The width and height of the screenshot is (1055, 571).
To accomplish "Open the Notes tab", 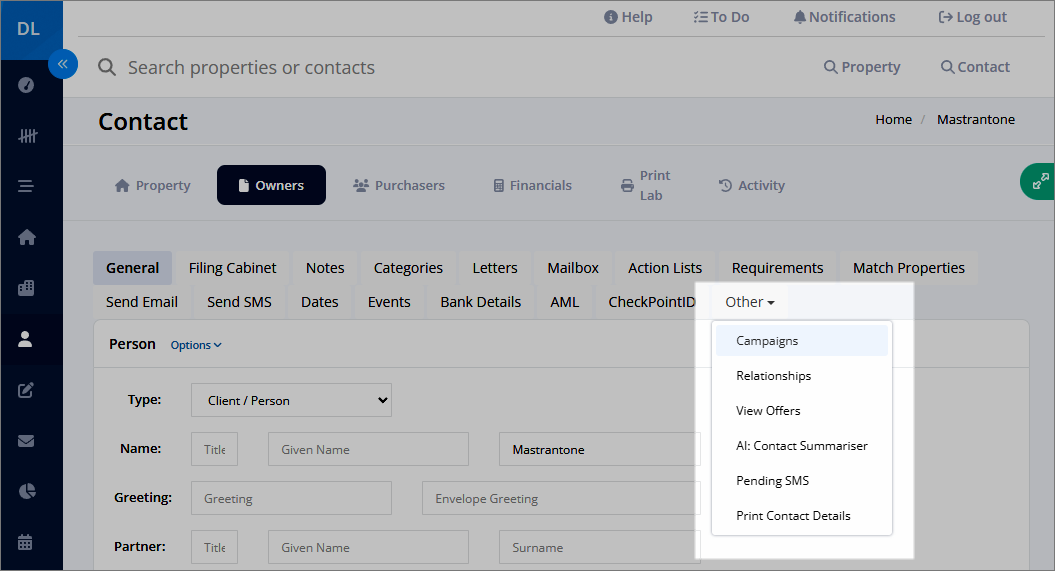I will (x=325, y=268).
